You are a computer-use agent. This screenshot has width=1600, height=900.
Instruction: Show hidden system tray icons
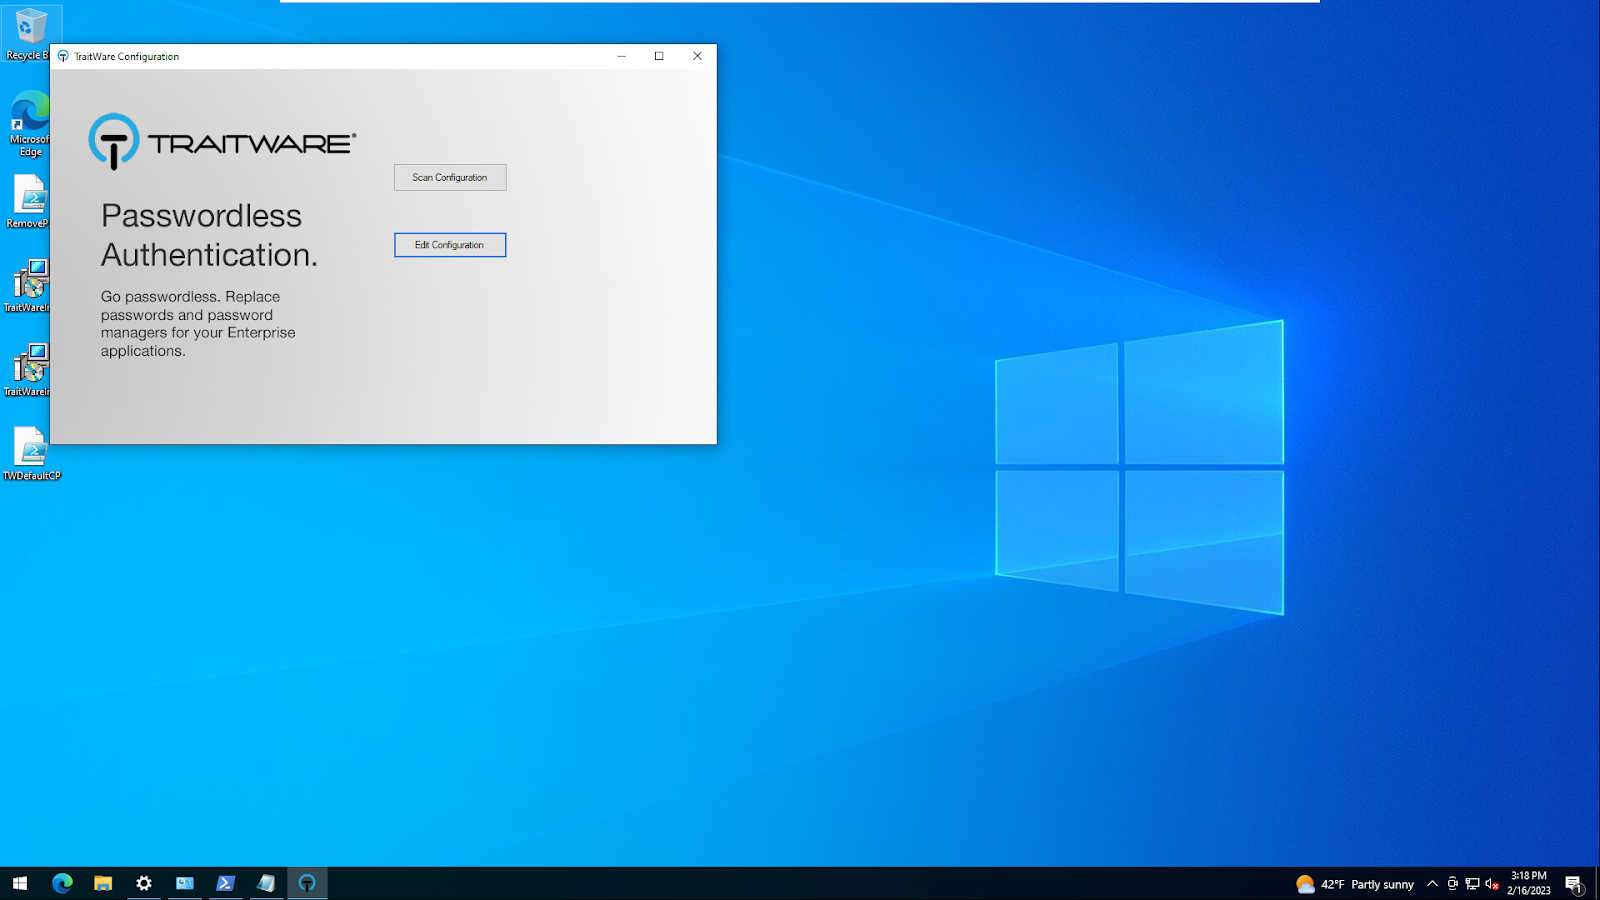(1432, 884)
